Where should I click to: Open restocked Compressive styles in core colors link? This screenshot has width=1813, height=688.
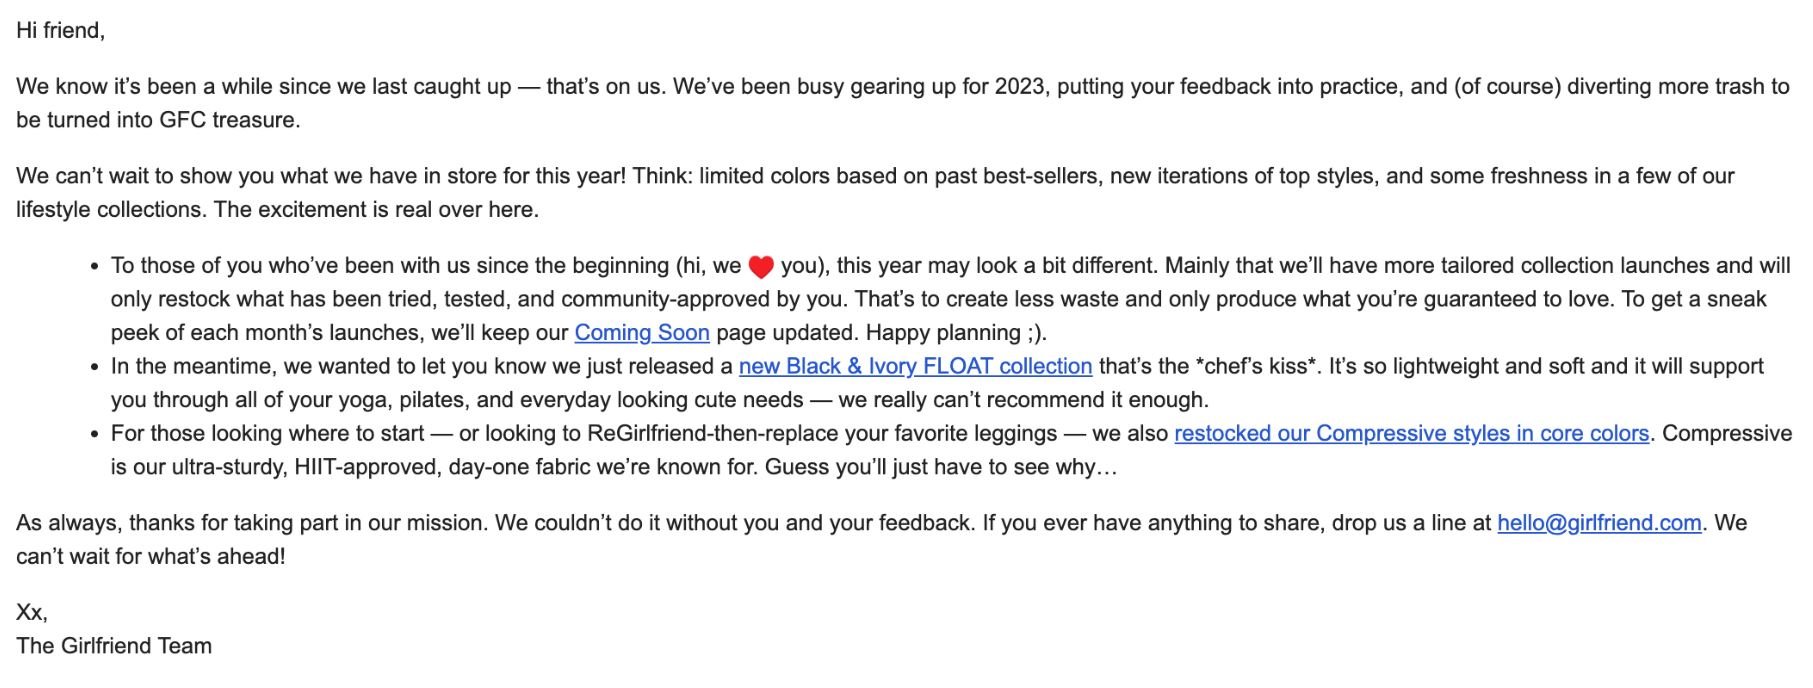tap(1411, 434)
